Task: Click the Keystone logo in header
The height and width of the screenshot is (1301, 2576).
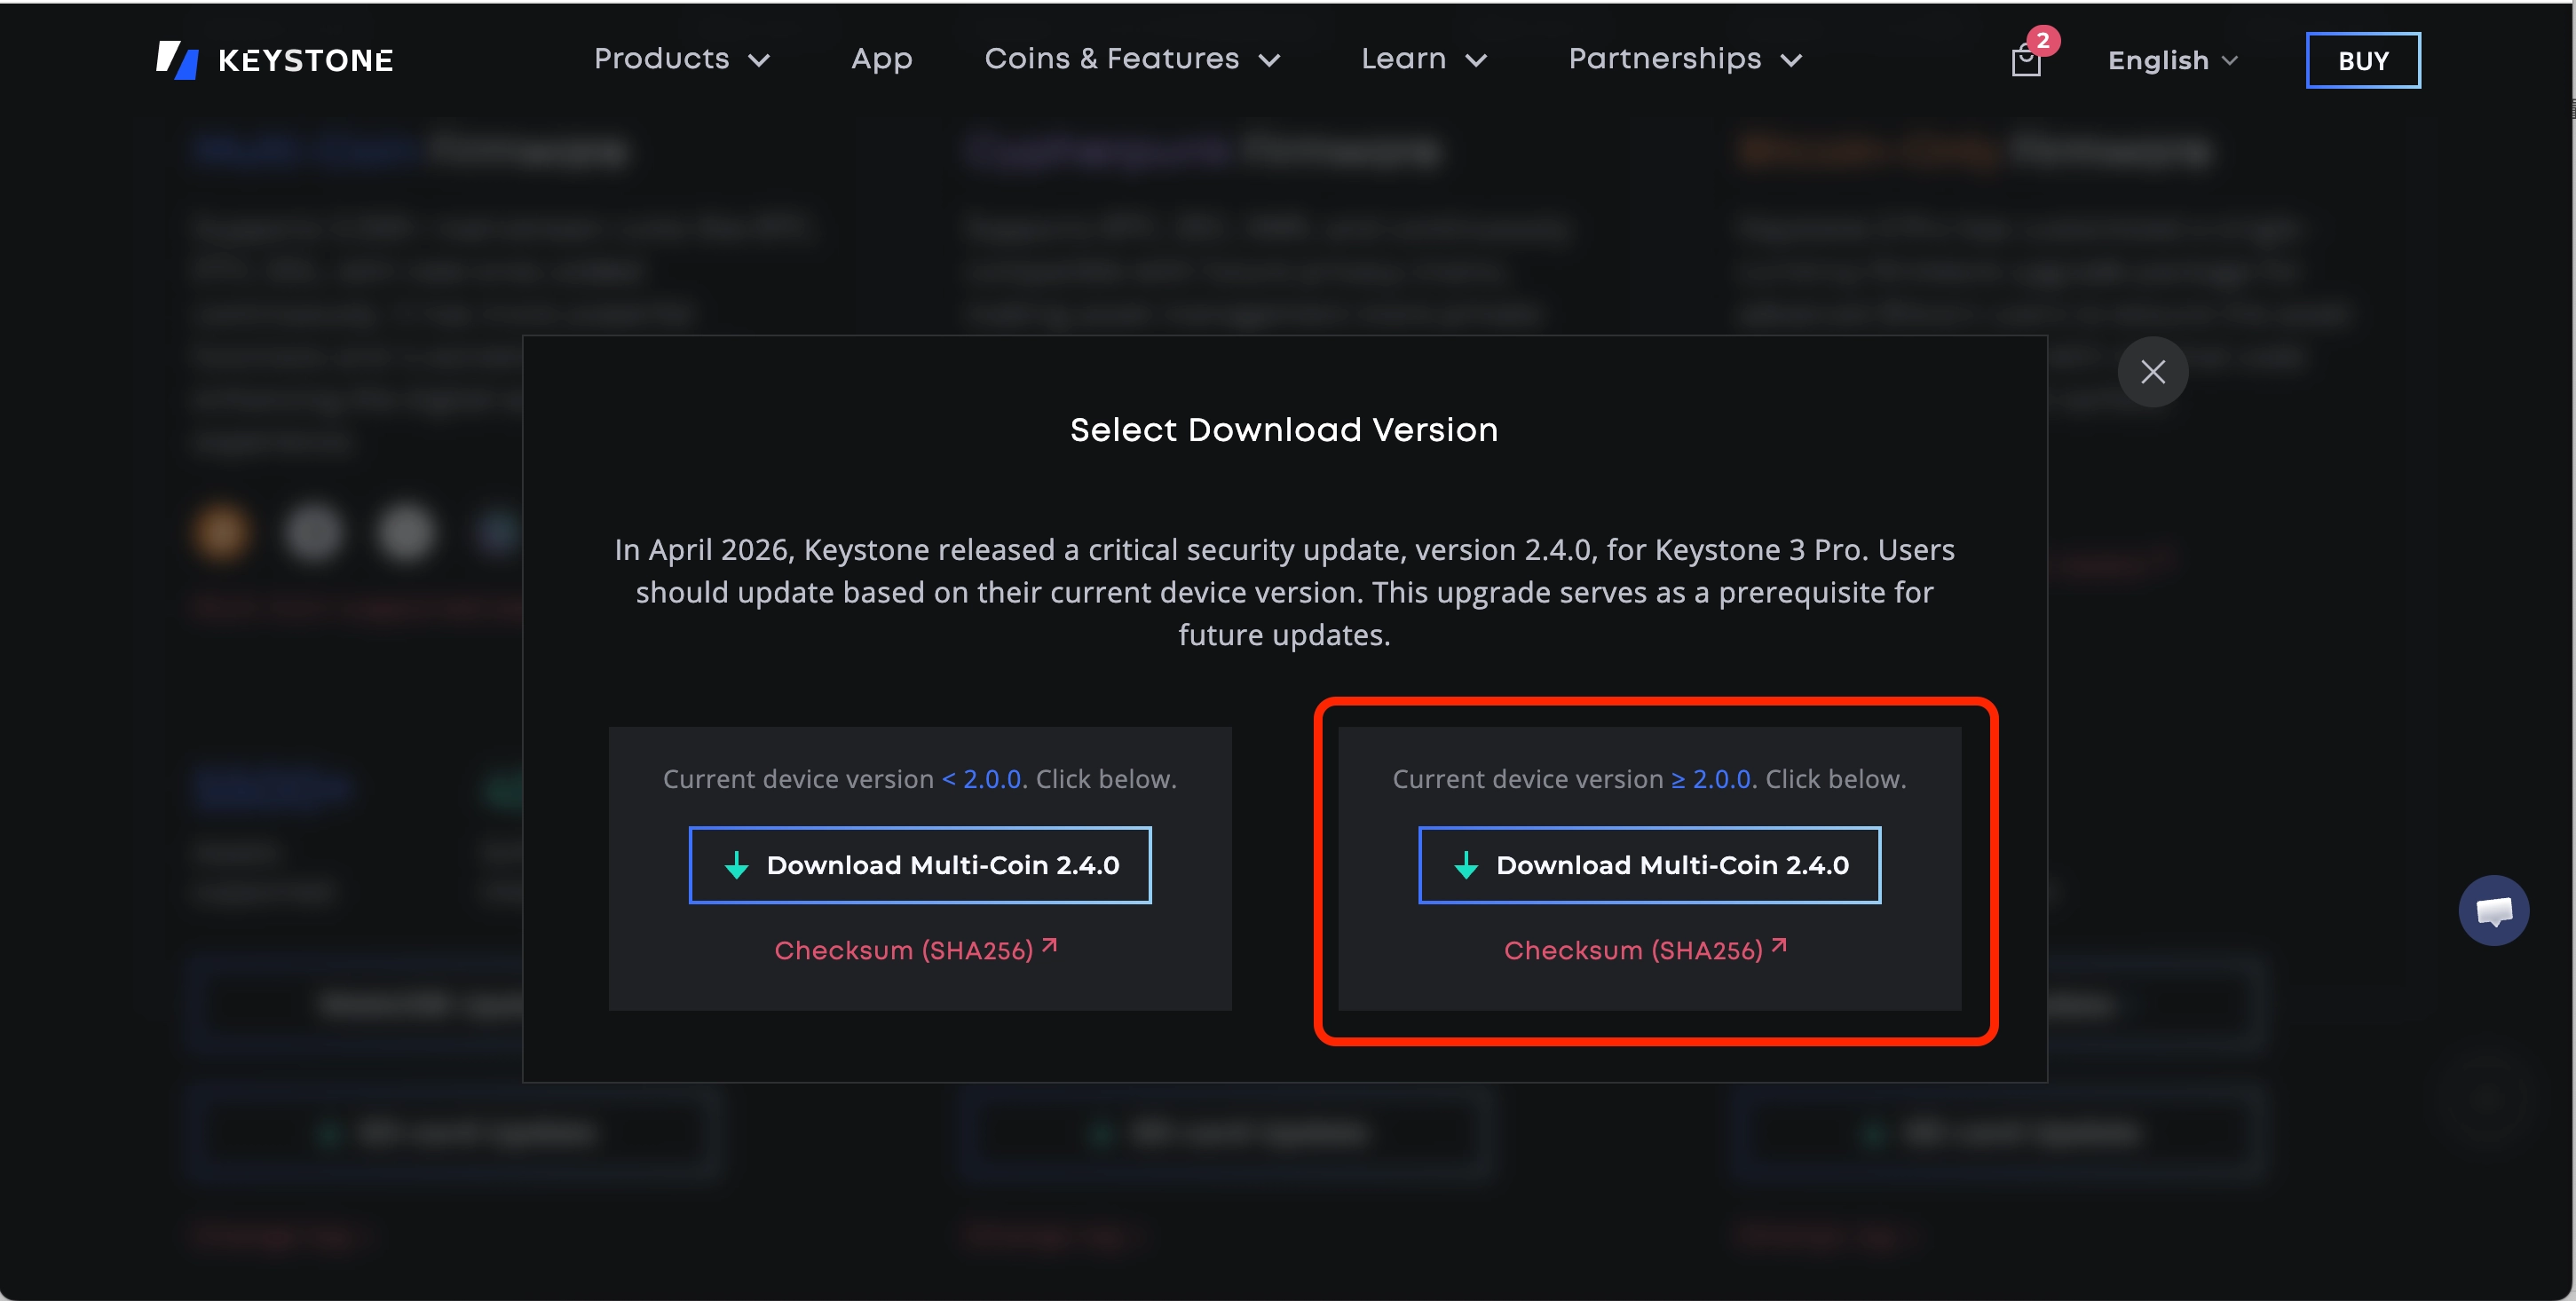Action: pos(275,60)
